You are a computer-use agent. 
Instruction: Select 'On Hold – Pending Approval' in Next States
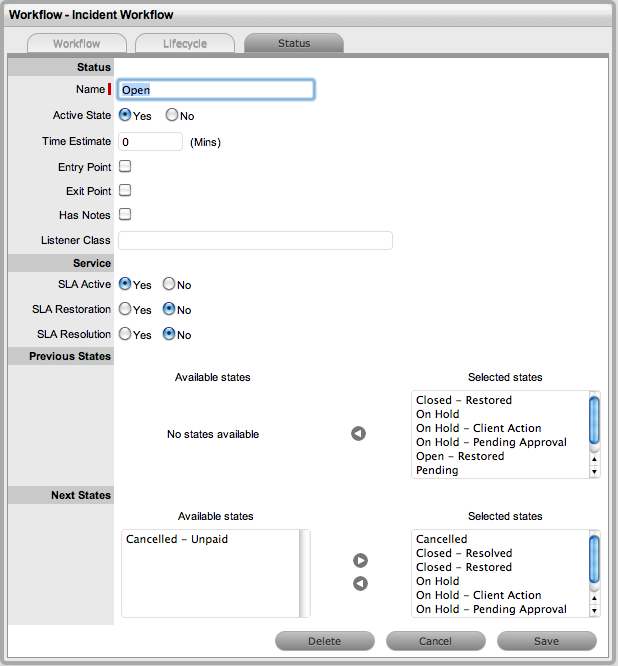(x=491, y=609)
